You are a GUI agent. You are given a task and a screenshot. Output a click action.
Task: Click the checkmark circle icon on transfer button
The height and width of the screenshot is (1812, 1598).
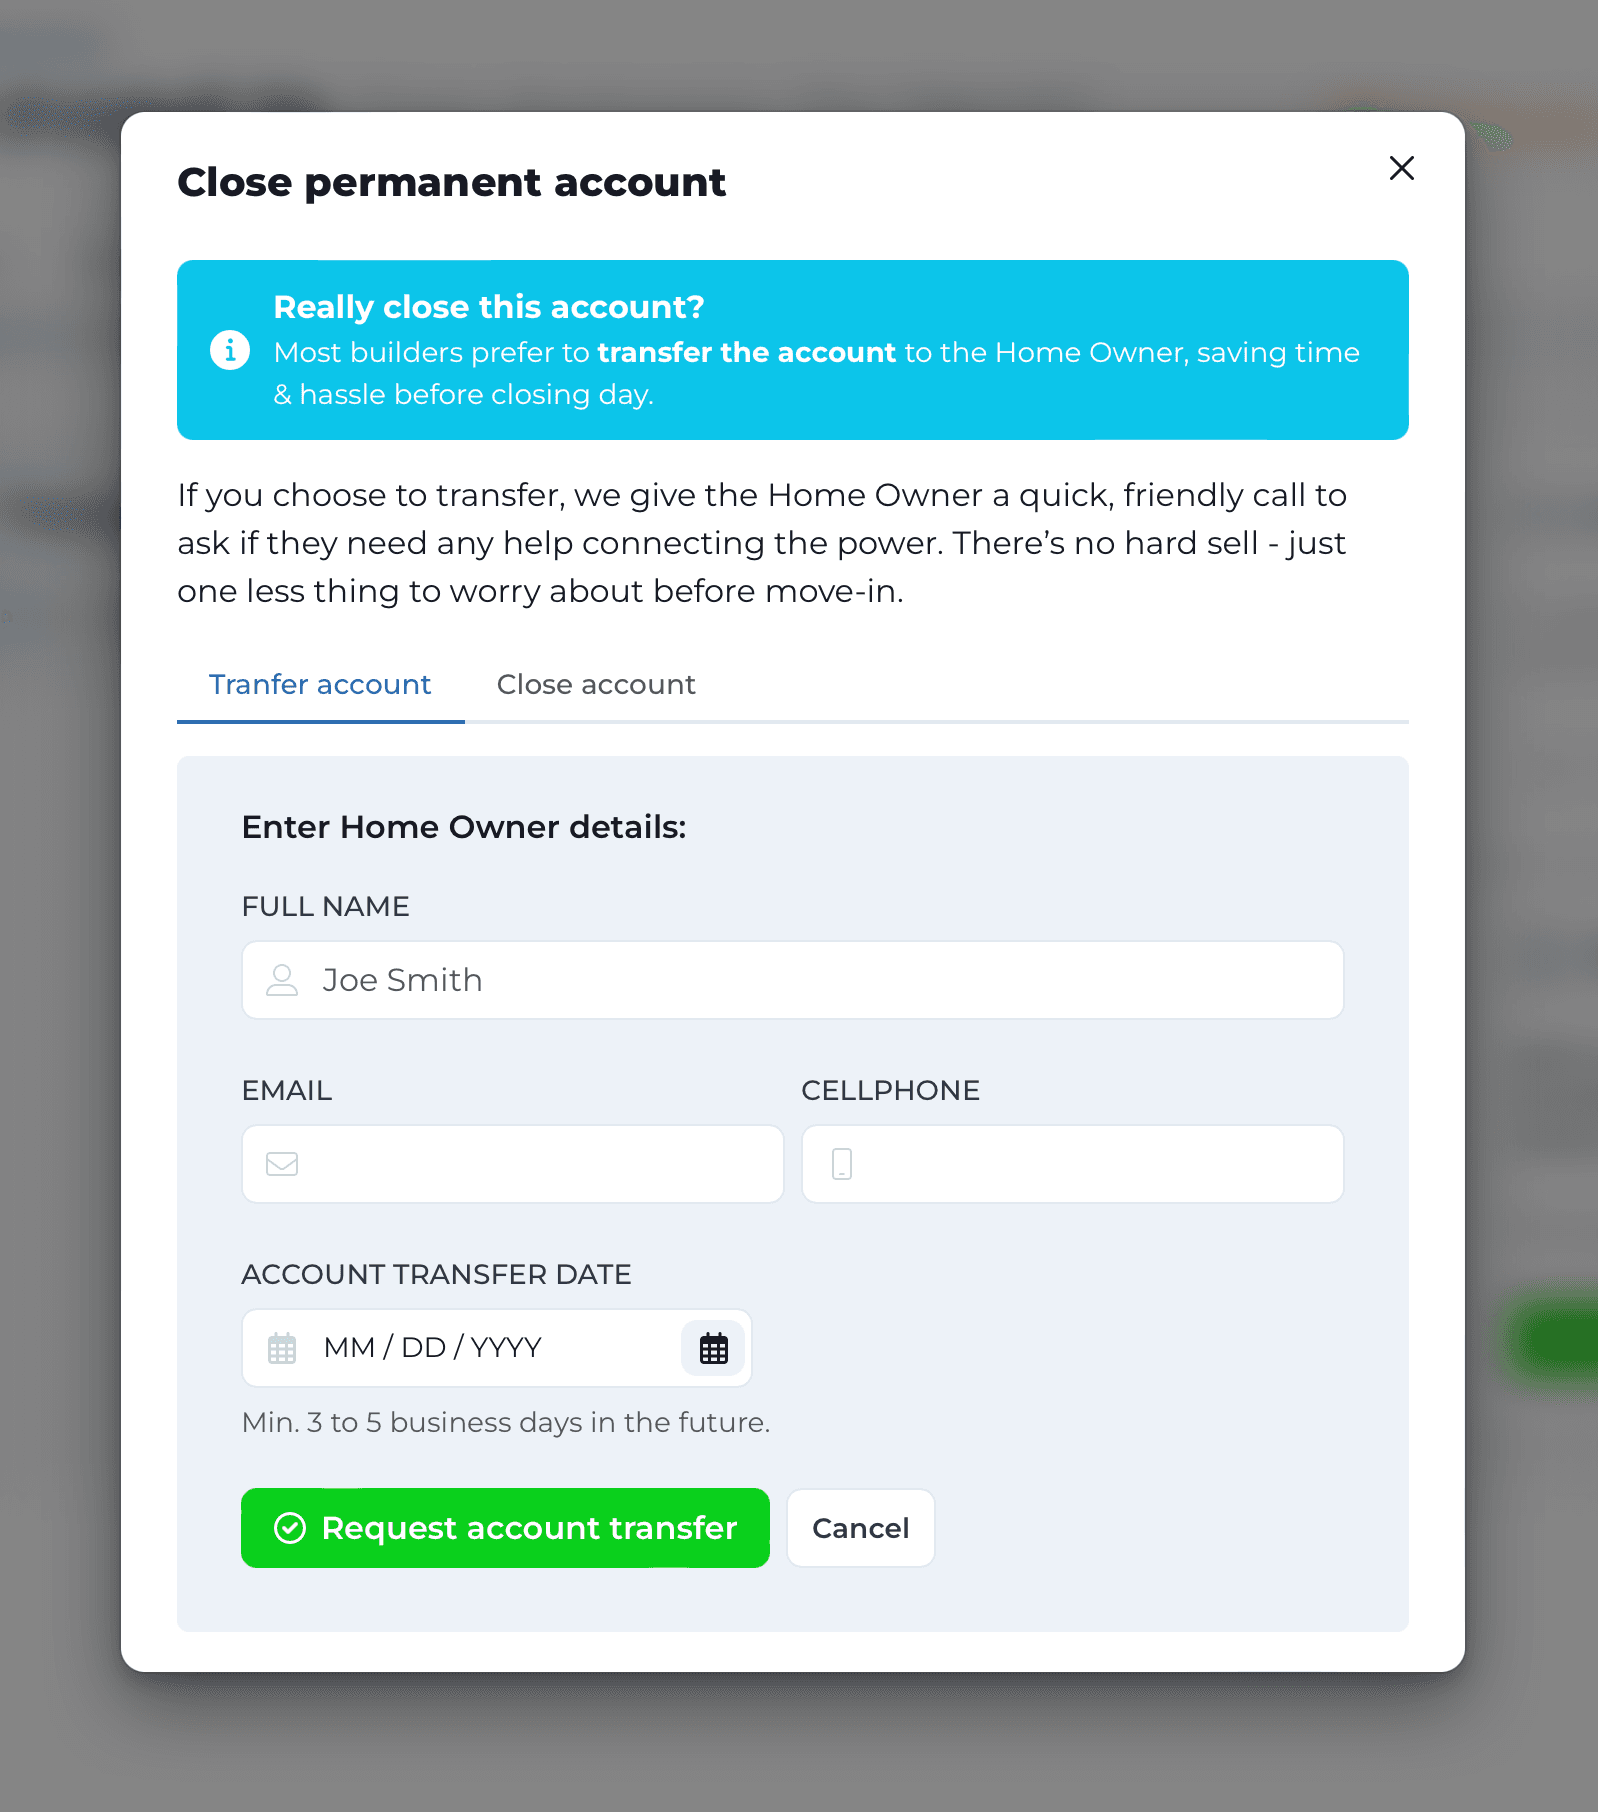coord(290,1528)
